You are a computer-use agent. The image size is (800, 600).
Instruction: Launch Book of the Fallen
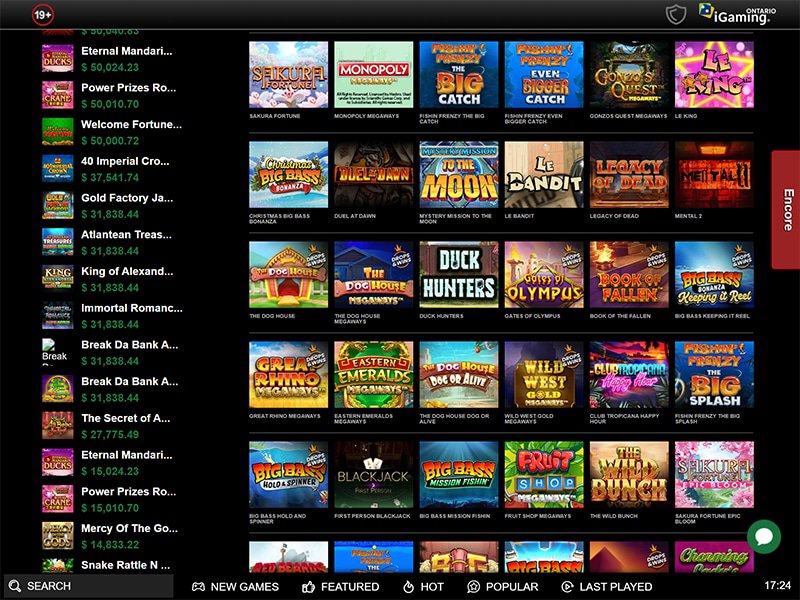point(629,274)
